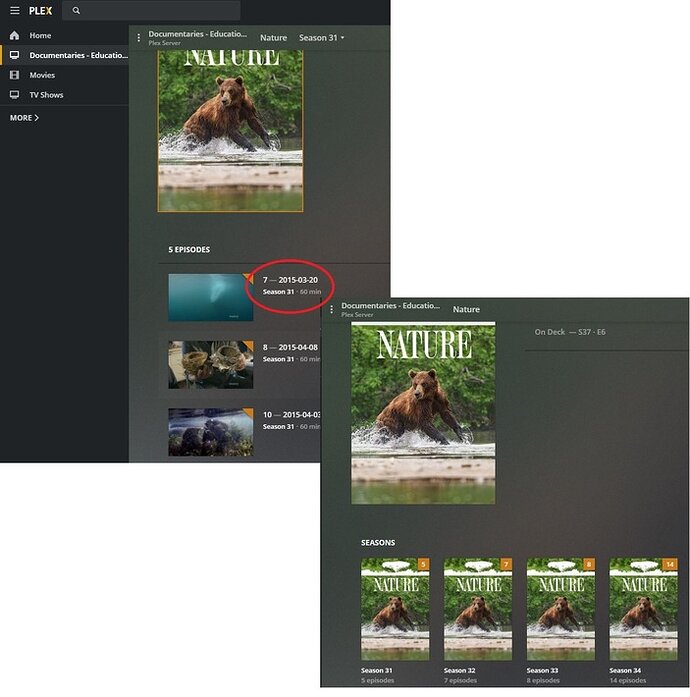The width and height of the screenshot is (690, 697).
Task: Click 5 episodes text under Season 31
Action: [377, 681]
